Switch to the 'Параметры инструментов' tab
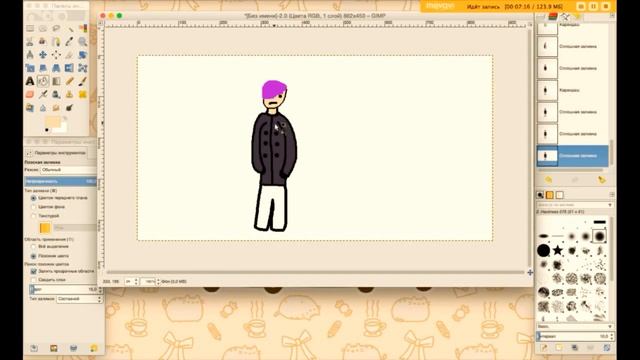 pyautogui.click(x=56, y=153)
